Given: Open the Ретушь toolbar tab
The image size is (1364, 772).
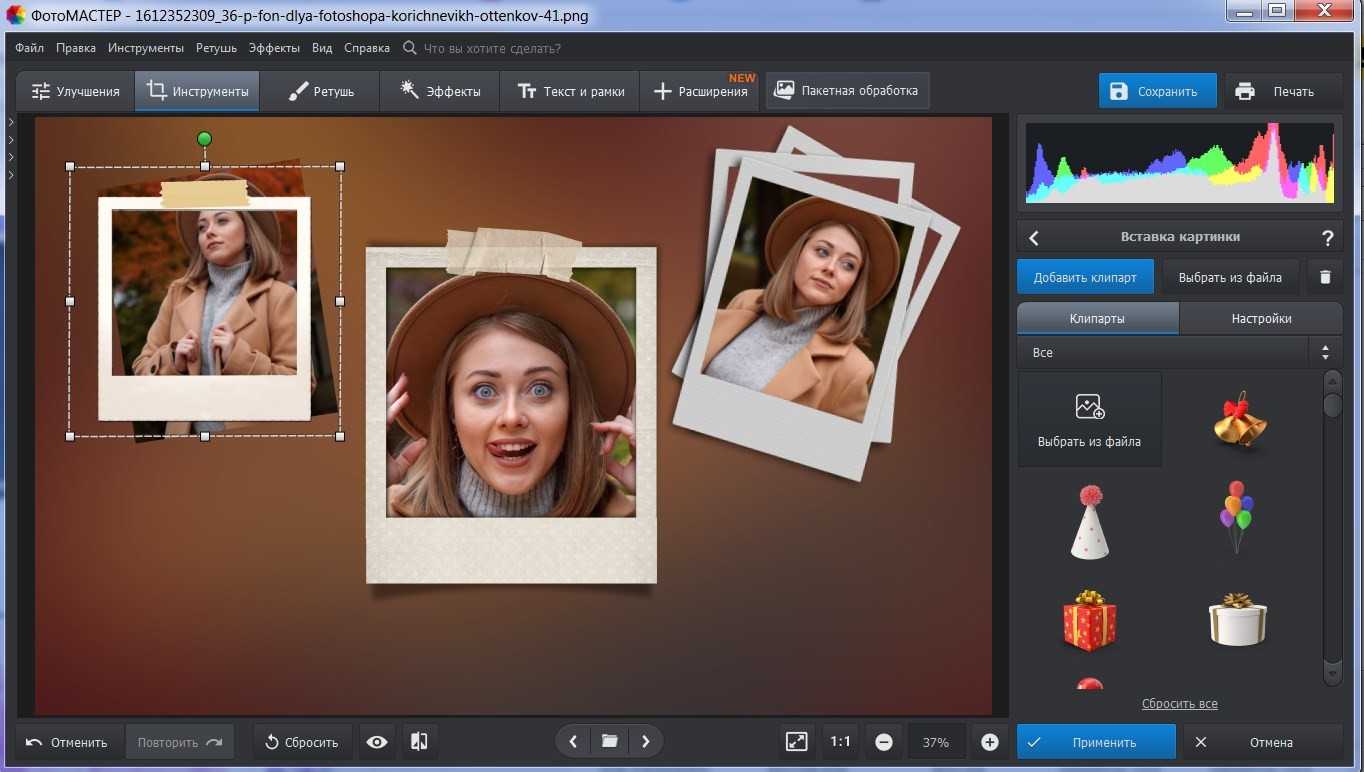Looking at the screenshot, I should pos(320,91).
